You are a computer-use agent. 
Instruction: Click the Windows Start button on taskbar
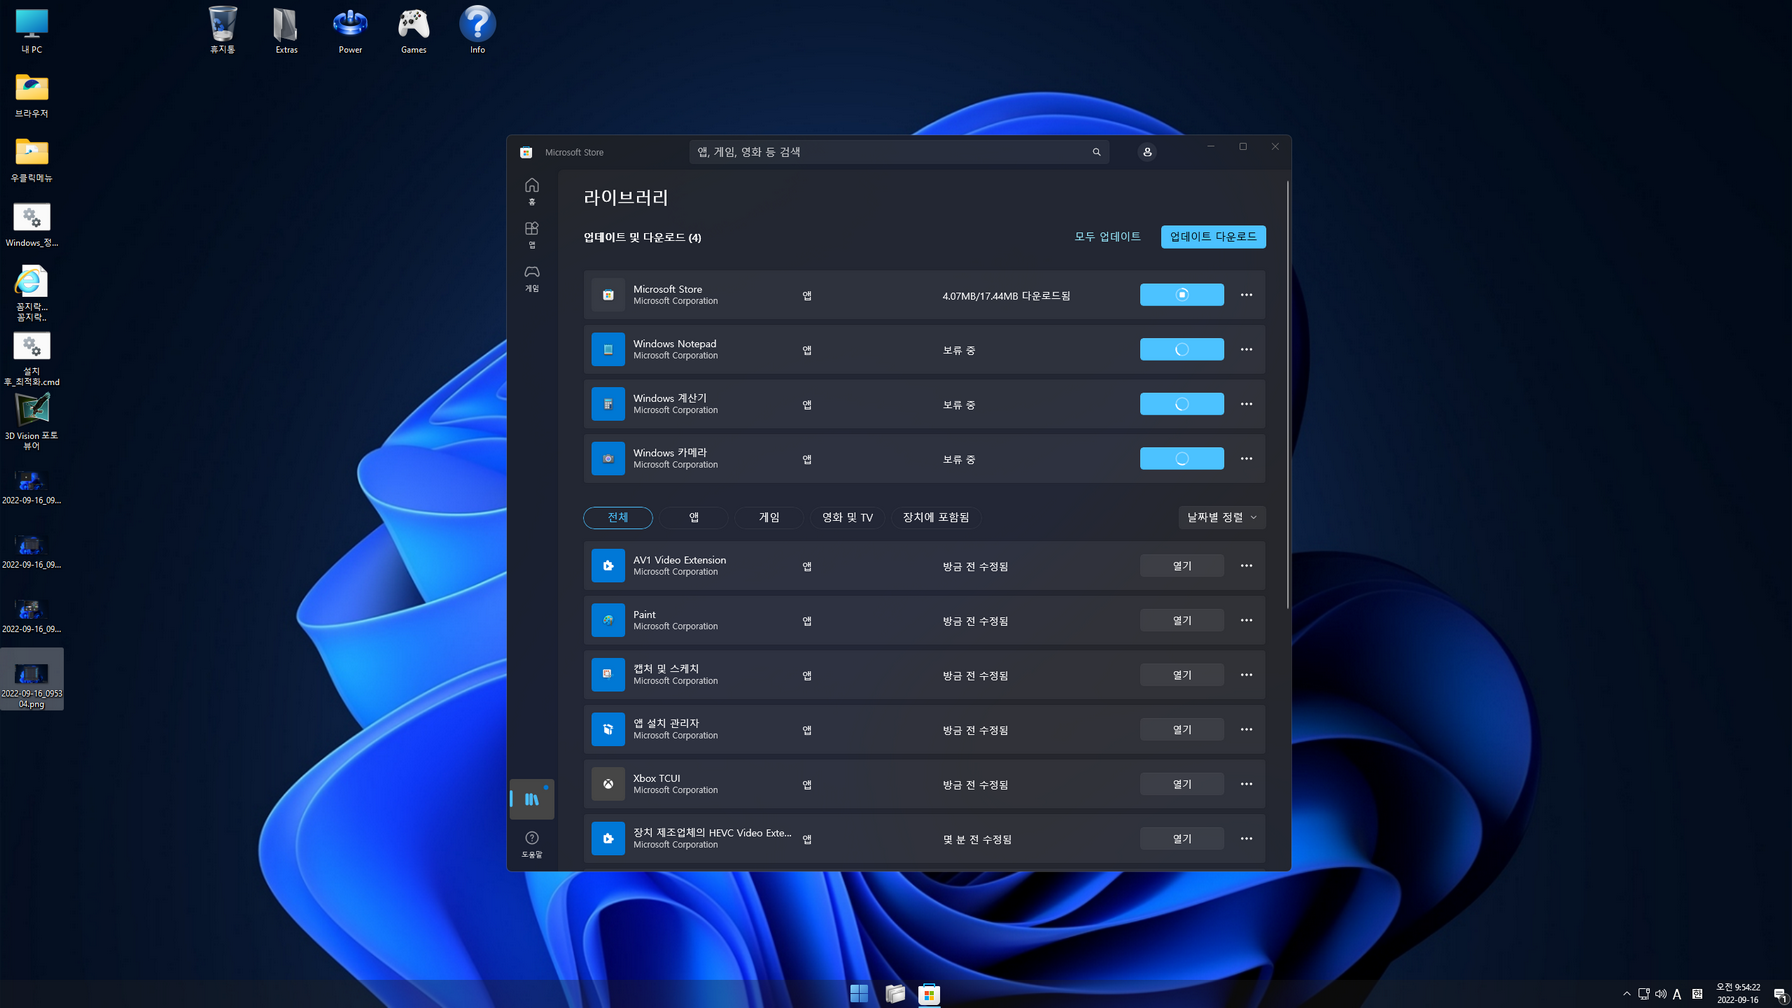tap(859, 993)
